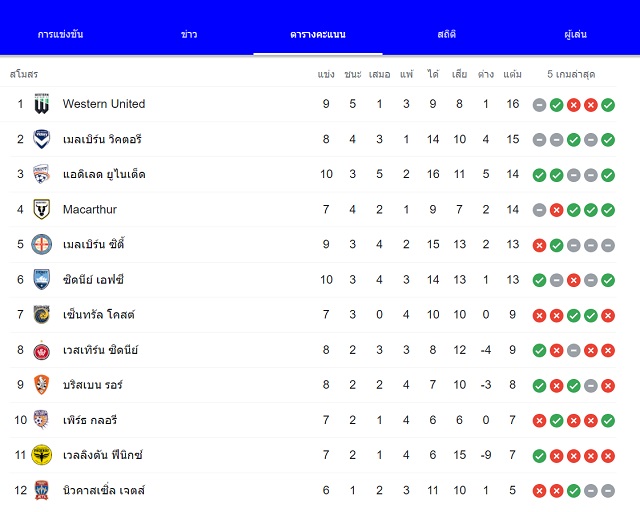The image size is (640, 512).
Task: Open the Western United team name link
Action: click(104, 104)
